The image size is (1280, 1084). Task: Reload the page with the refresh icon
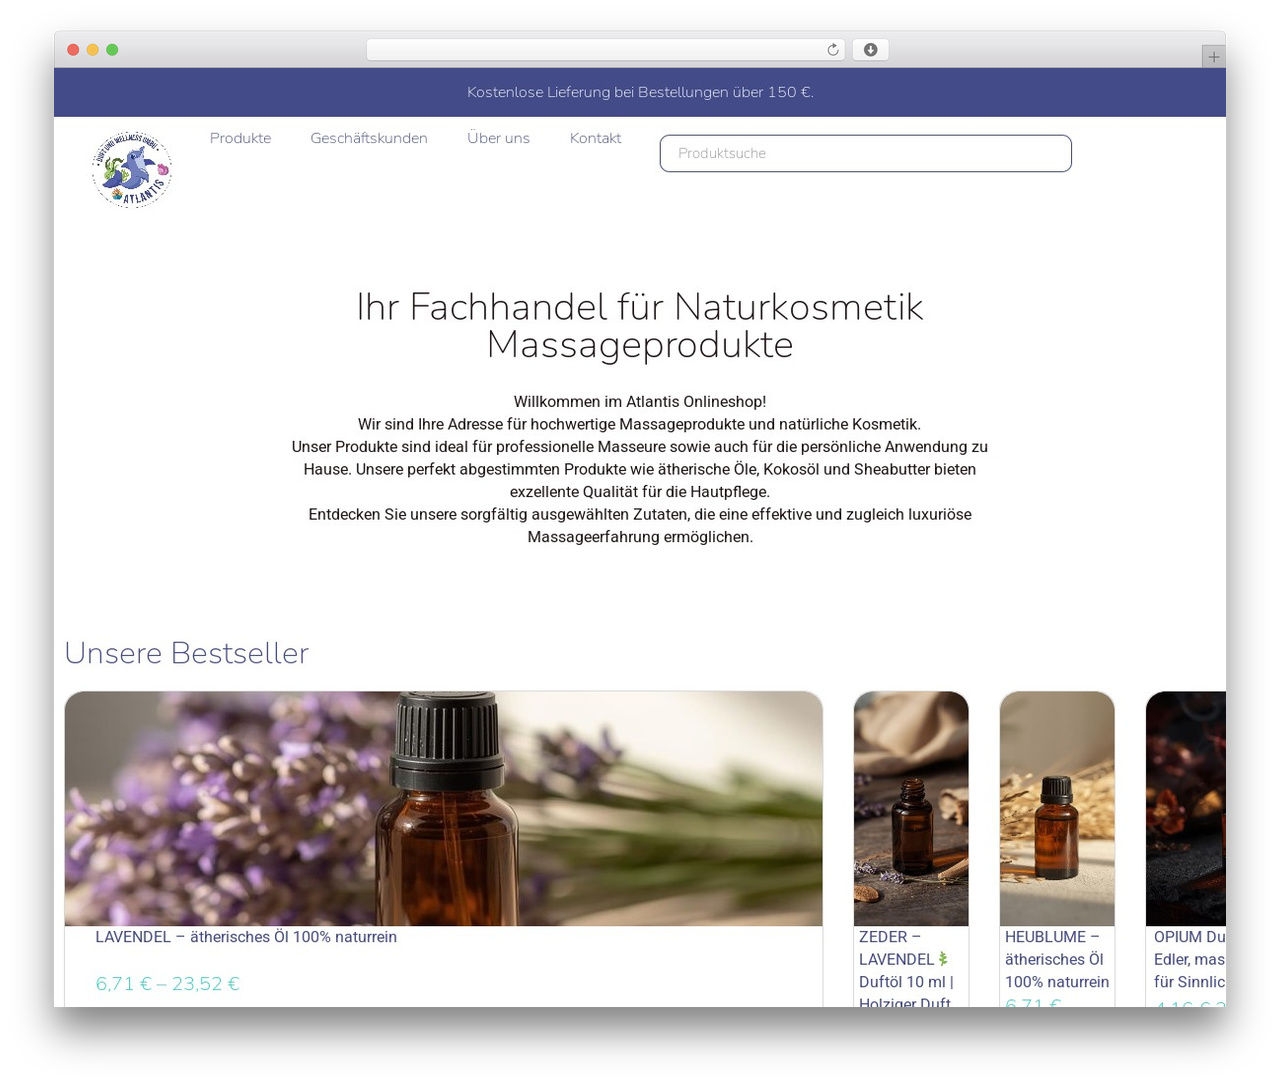pyautogui.click(x=833, y=50)
